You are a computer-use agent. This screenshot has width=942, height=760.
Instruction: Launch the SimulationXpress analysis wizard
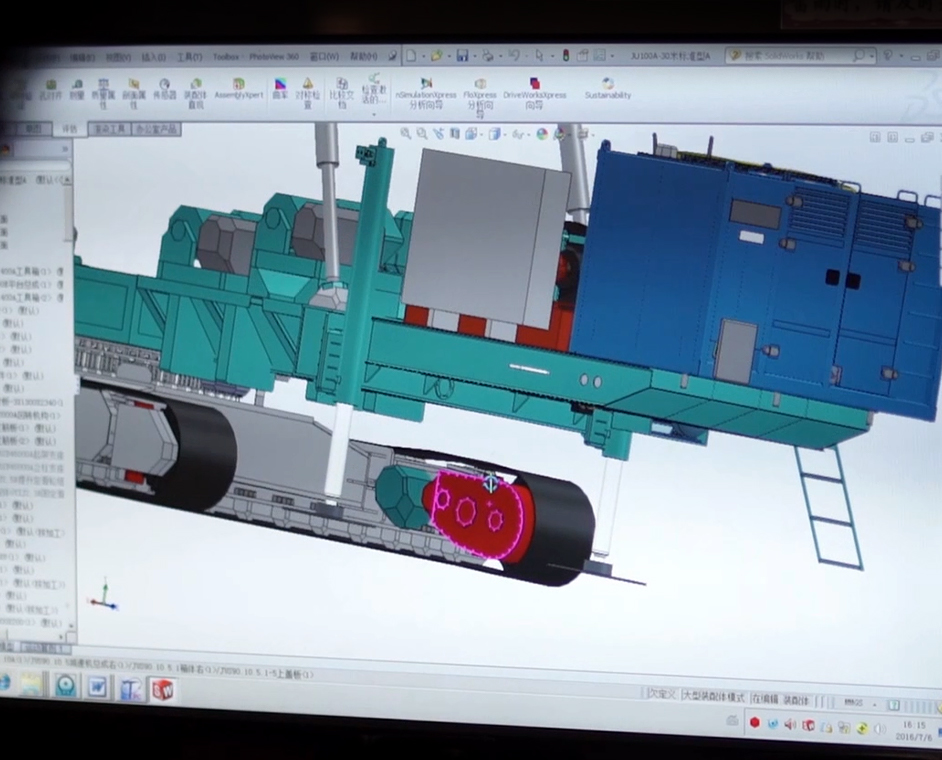click(x=426, y=94)
